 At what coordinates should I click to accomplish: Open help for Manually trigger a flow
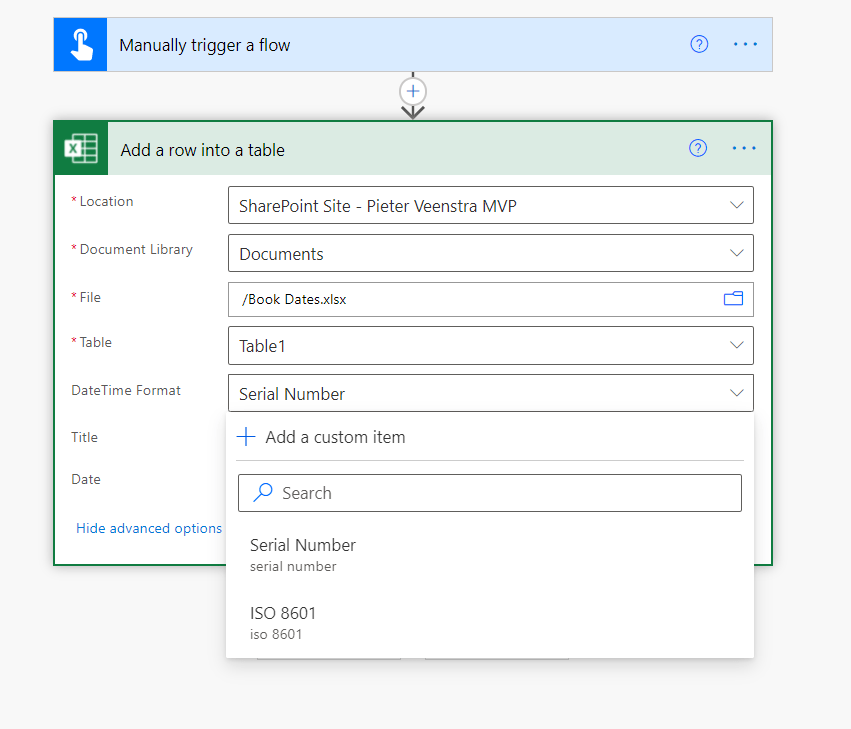[699, 44]
